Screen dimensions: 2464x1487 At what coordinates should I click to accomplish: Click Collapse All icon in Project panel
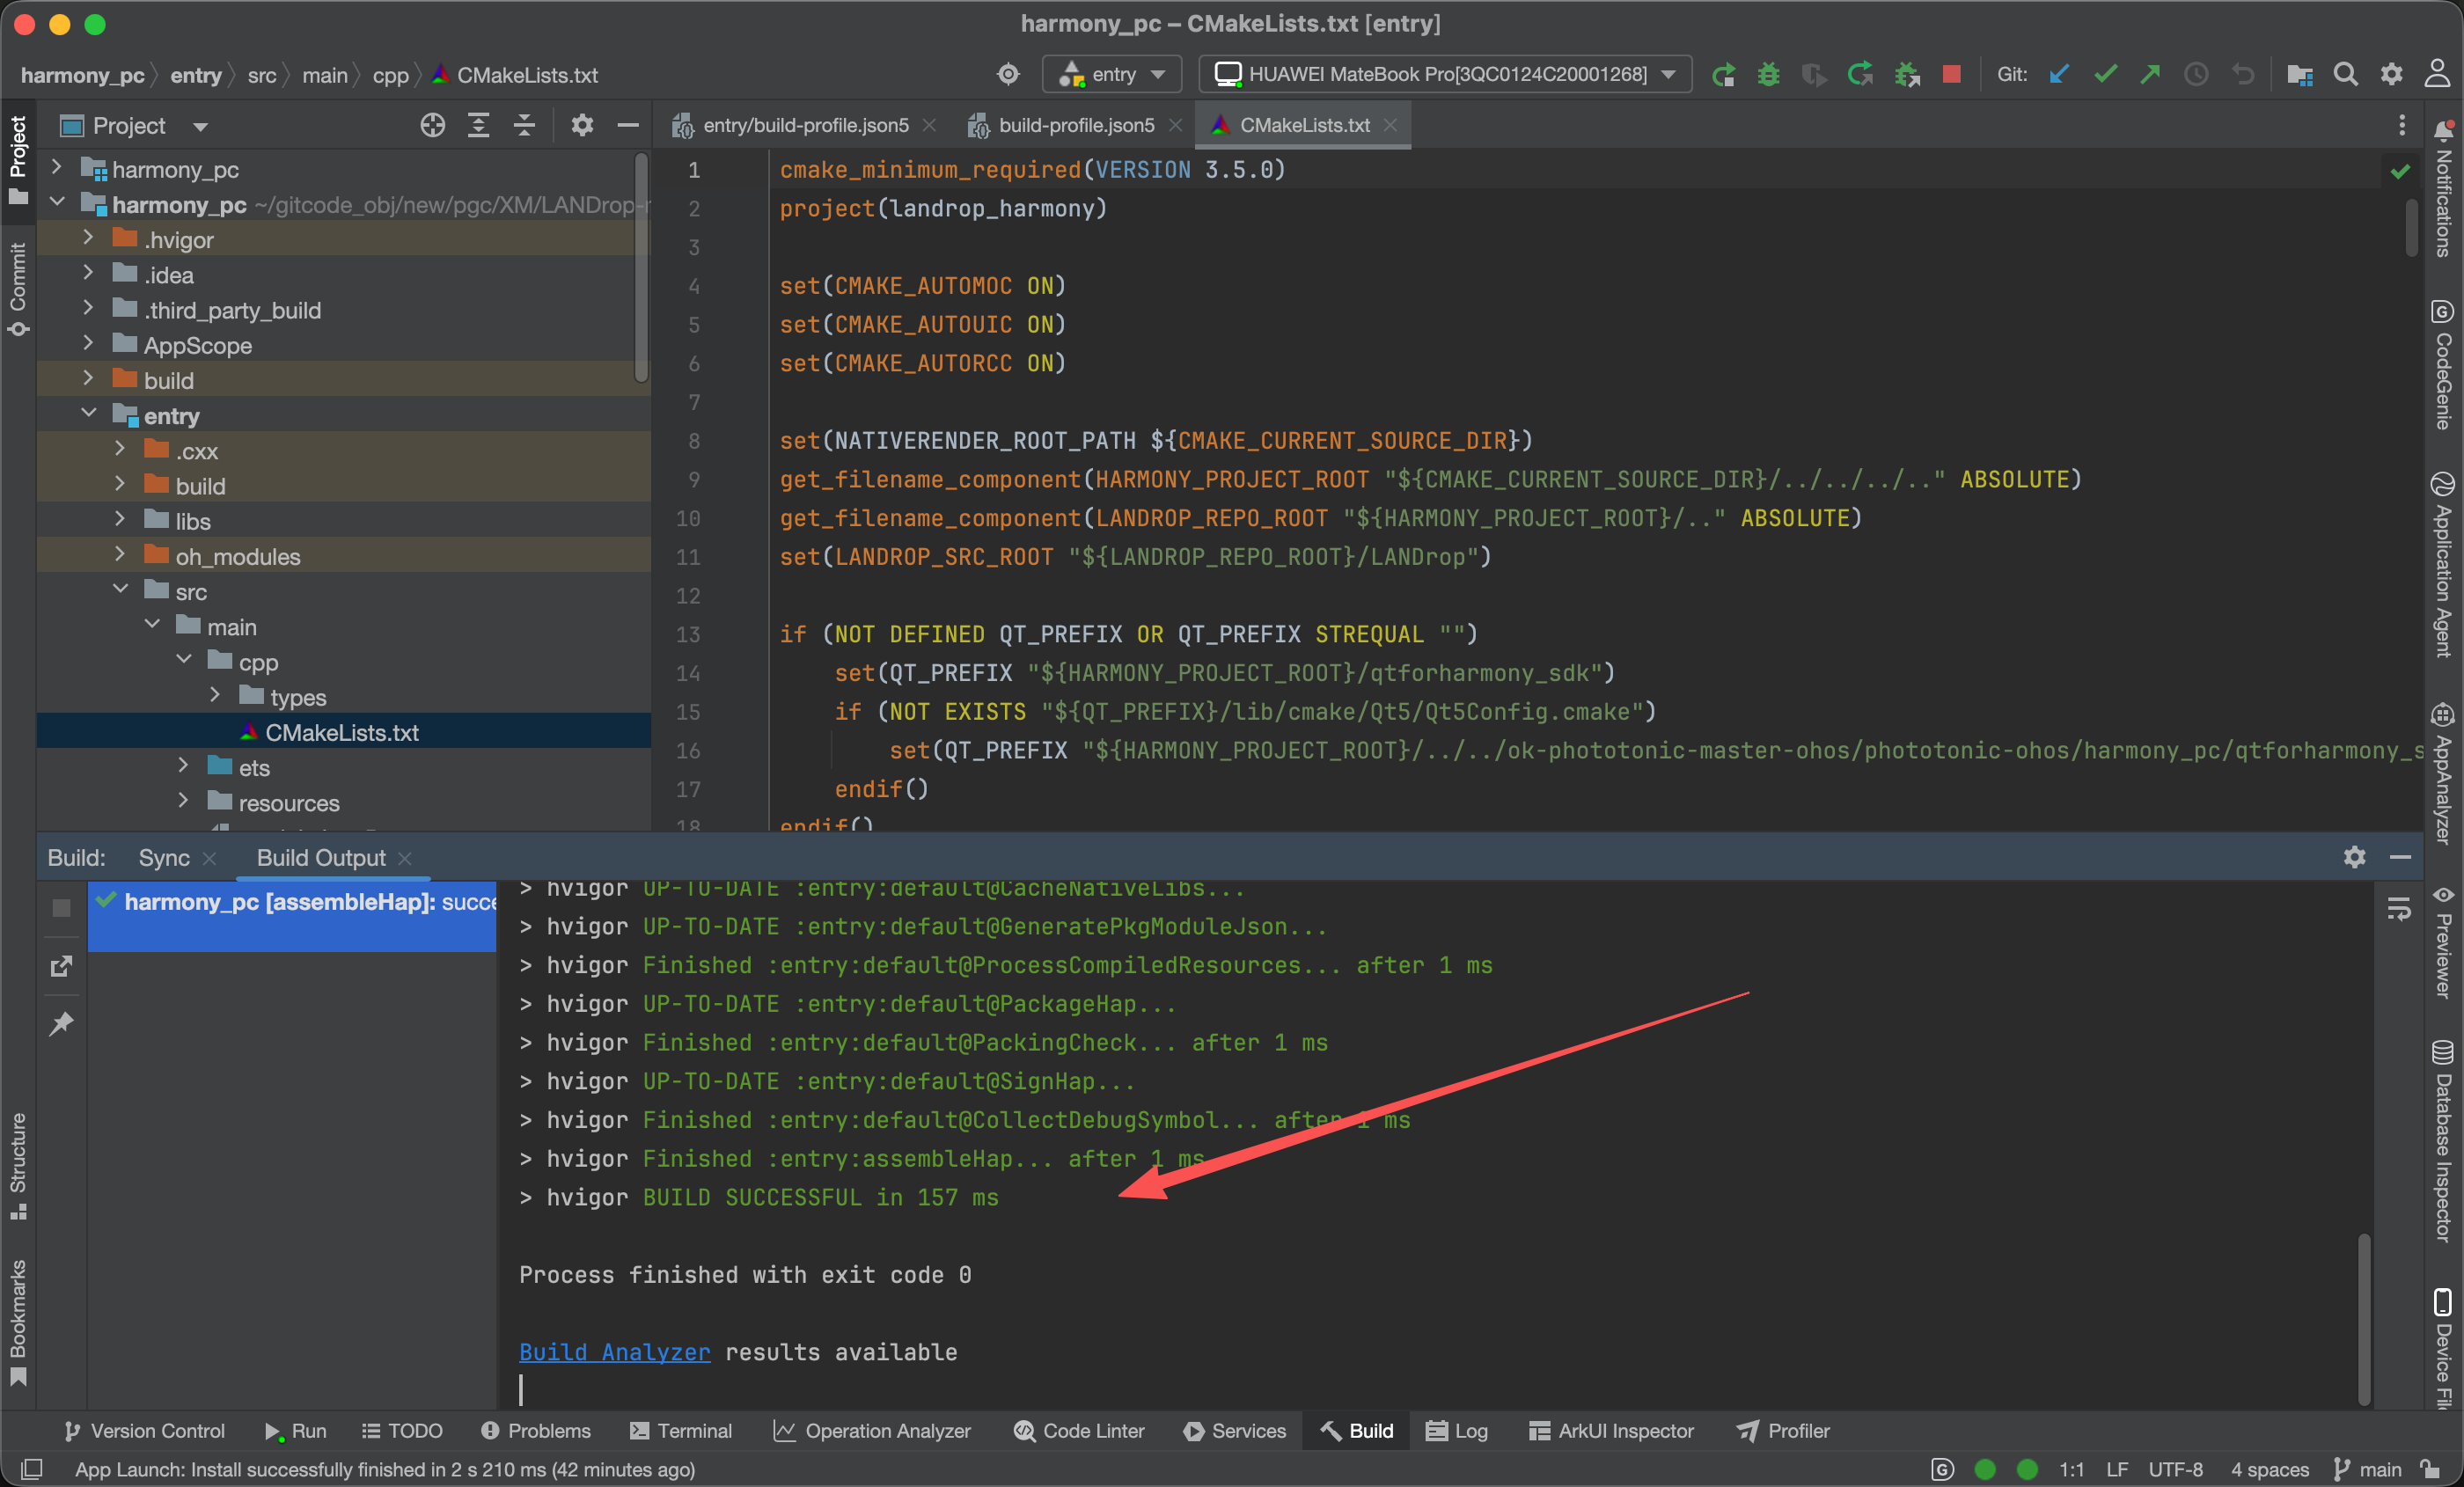(524, 126)
